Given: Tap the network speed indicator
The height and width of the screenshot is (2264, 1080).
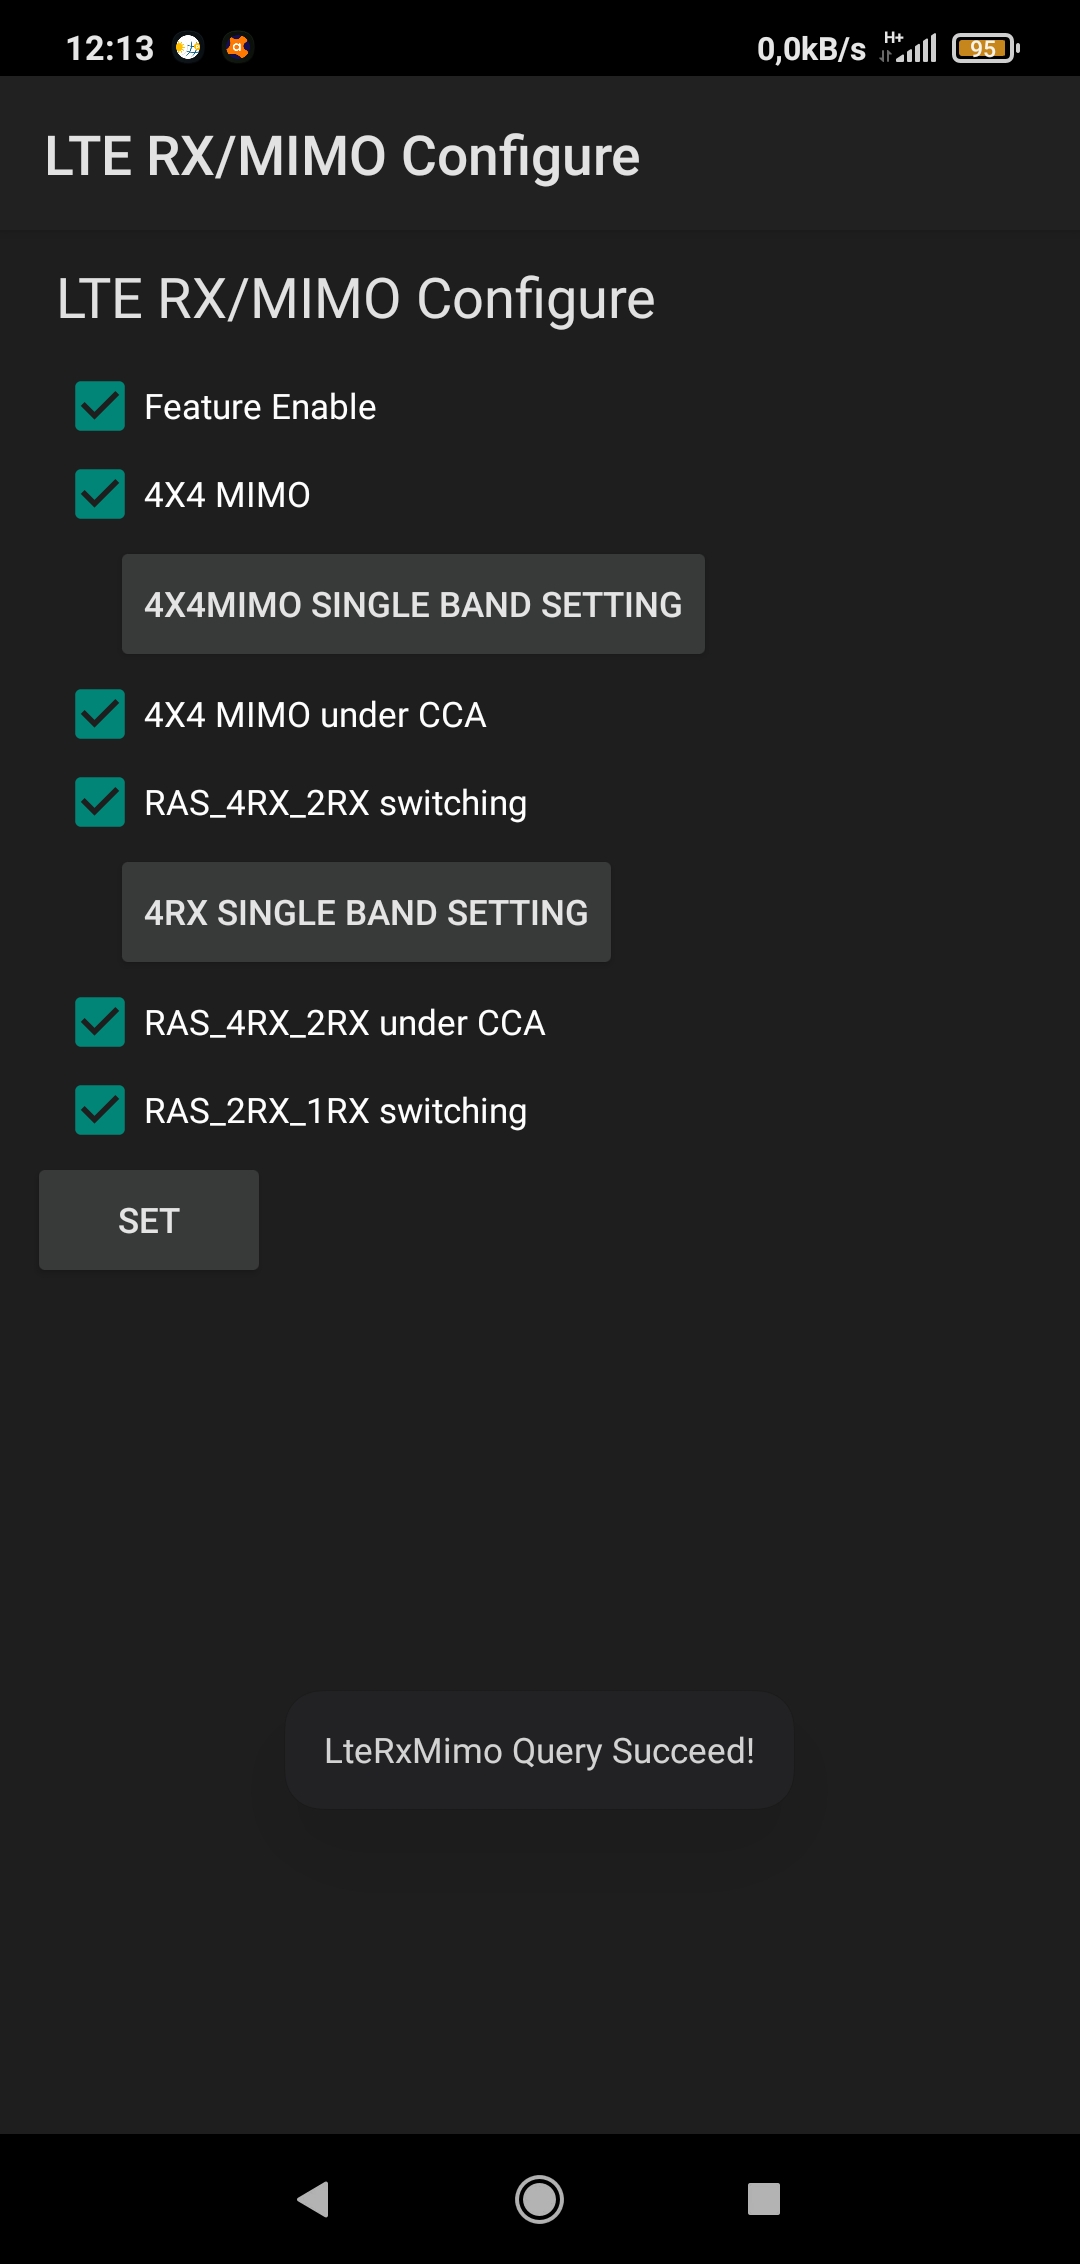Looking at the screenshot, I should coord(811,48).
